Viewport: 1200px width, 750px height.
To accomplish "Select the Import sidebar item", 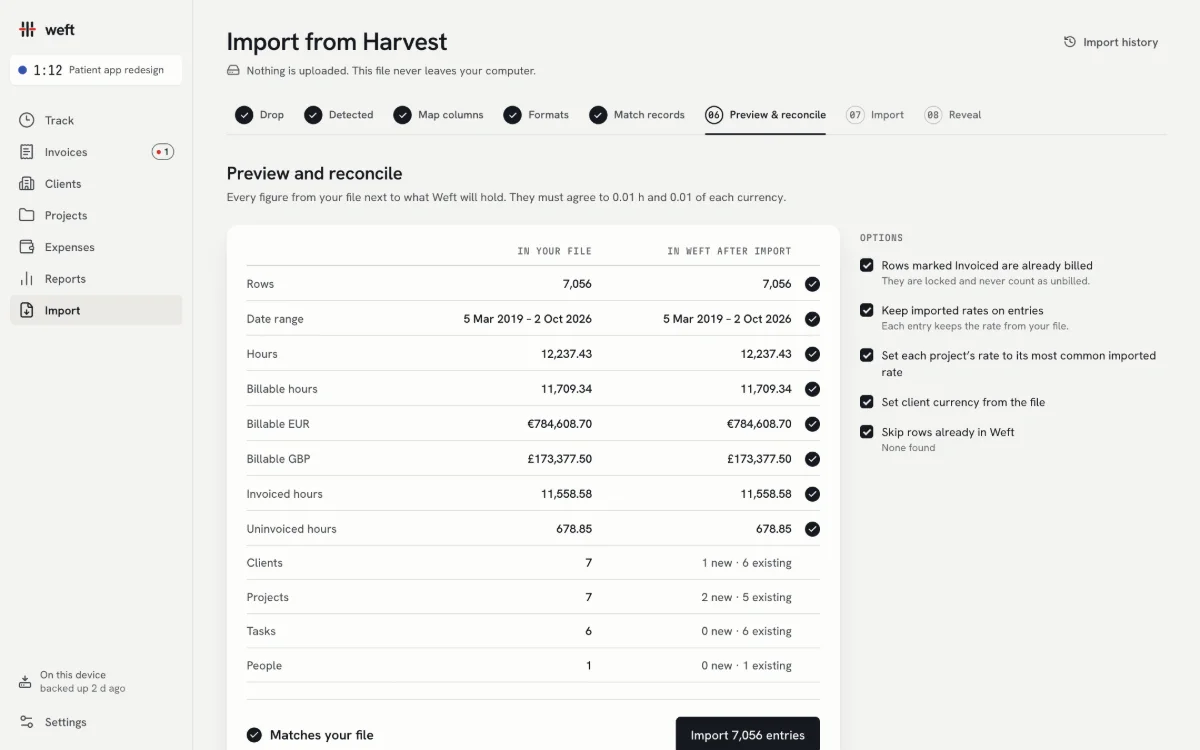I will [x=96, y=310].
